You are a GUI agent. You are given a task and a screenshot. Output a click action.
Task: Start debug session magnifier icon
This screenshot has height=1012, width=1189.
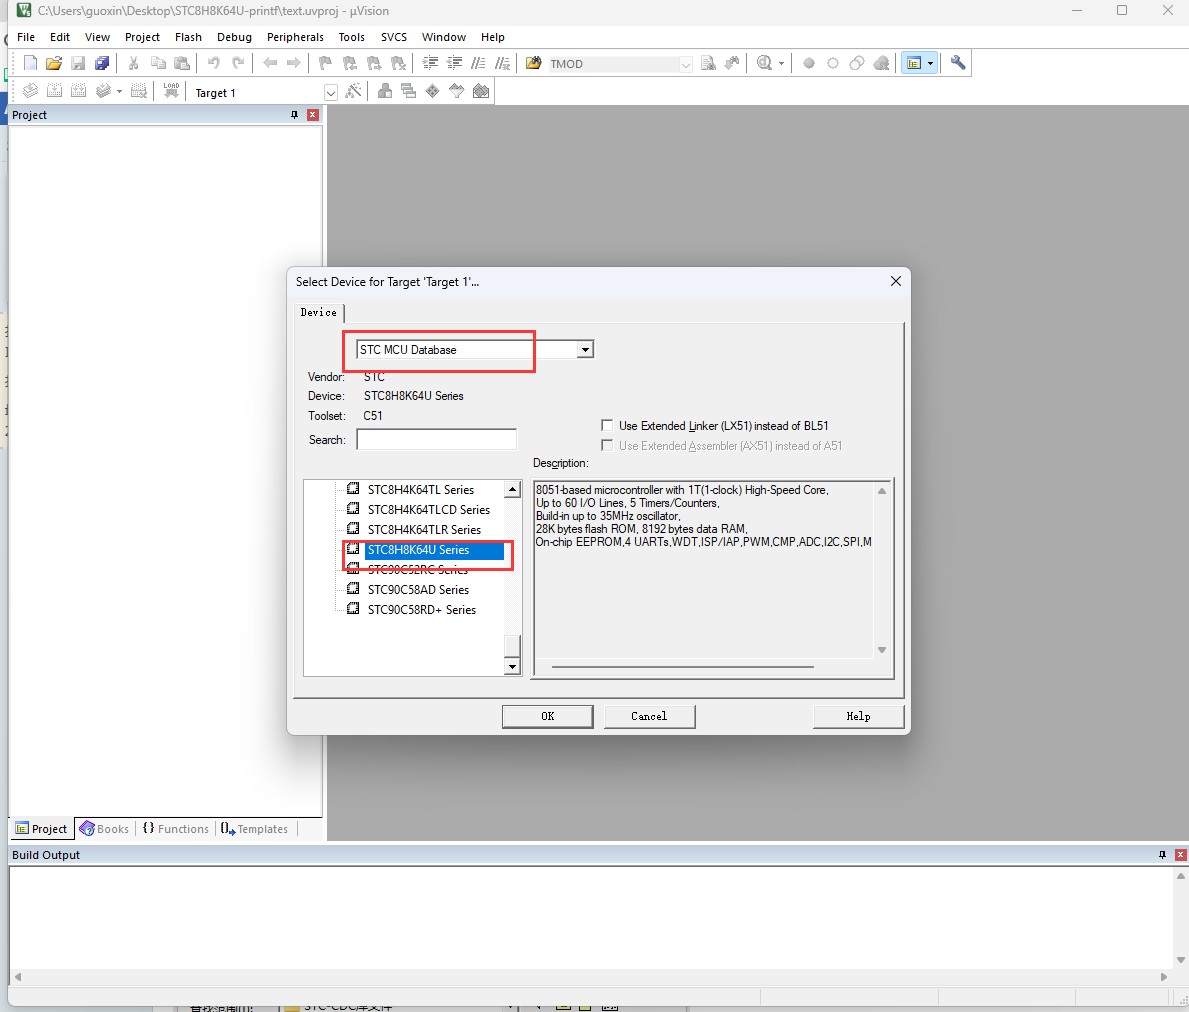pos(764,63)
